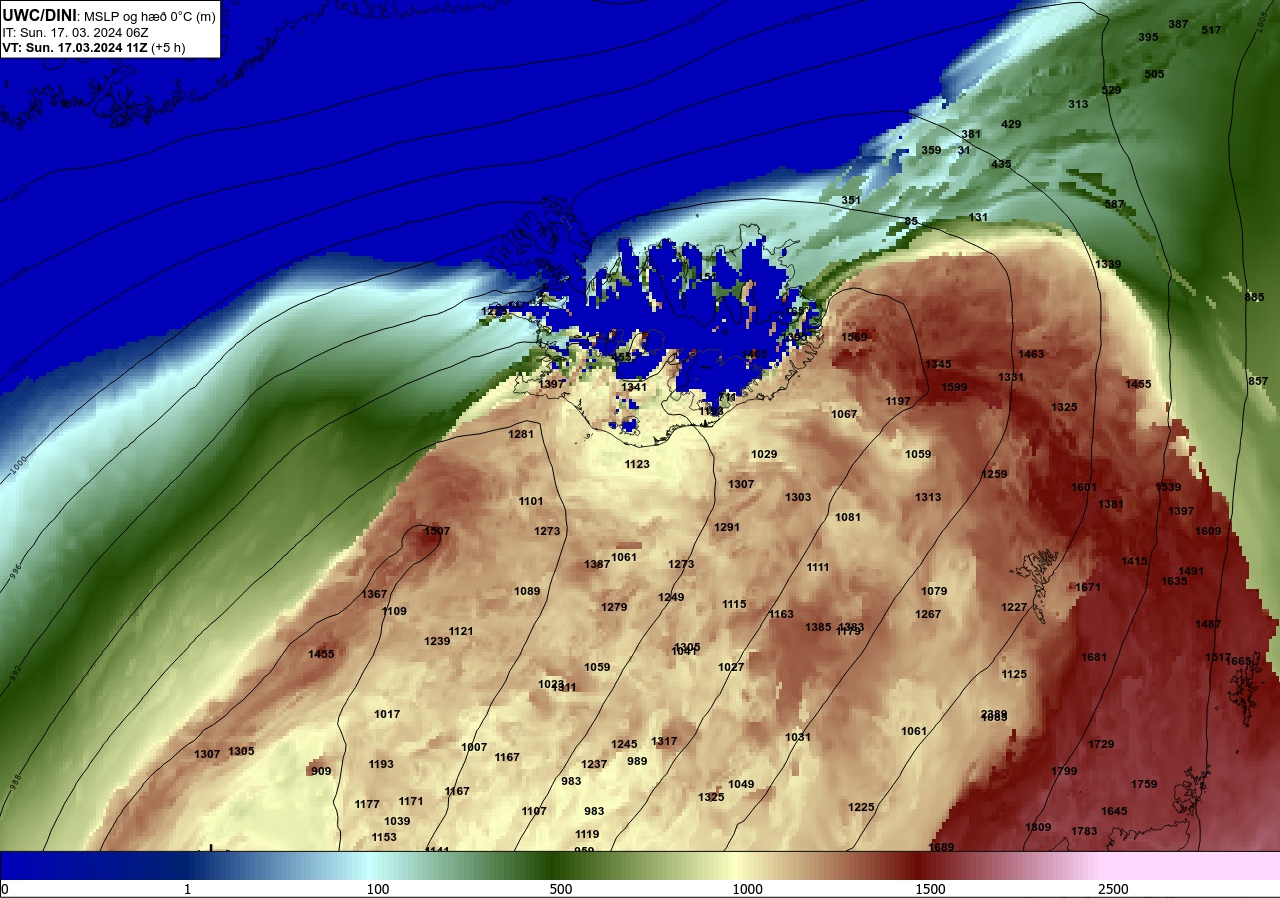1280x898 pixels.
Task: Click the map value 1671
Action: click(x=1088, y=587)
